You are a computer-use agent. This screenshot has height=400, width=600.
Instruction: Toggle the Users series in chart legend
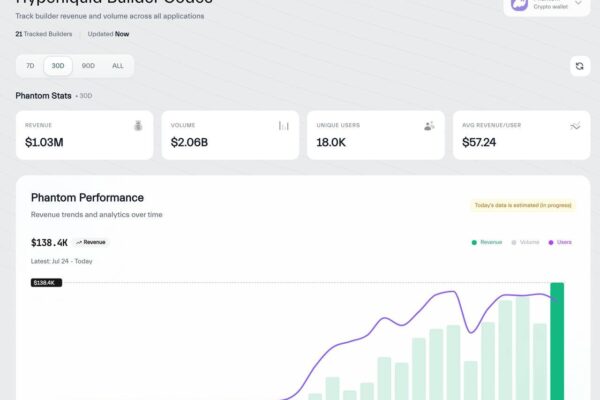coord(560,242)
